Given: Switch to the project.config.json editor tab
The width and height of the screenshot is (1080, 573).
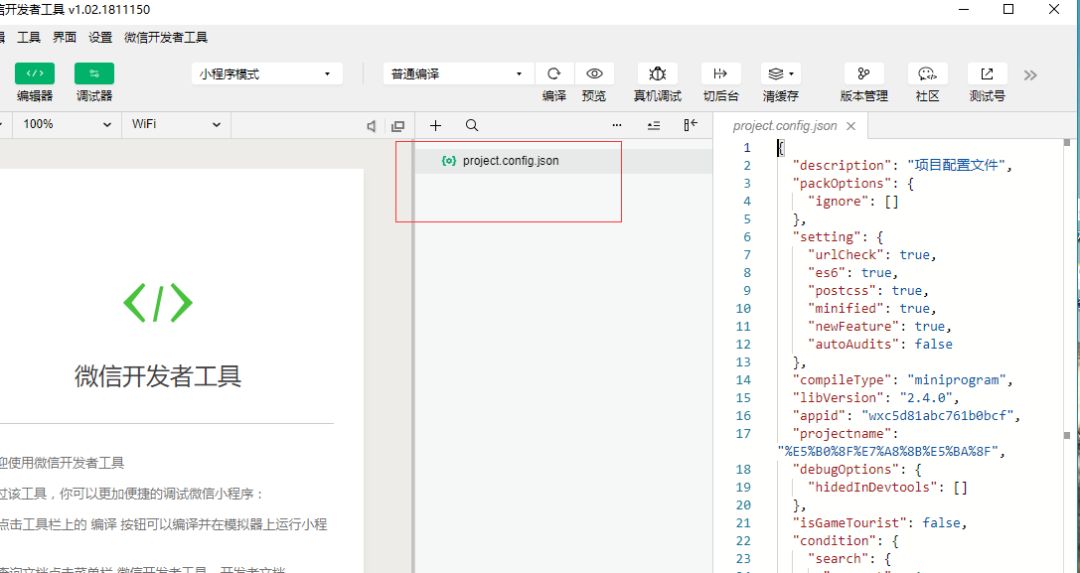Looking at the screenshot, I should (785, 126).
